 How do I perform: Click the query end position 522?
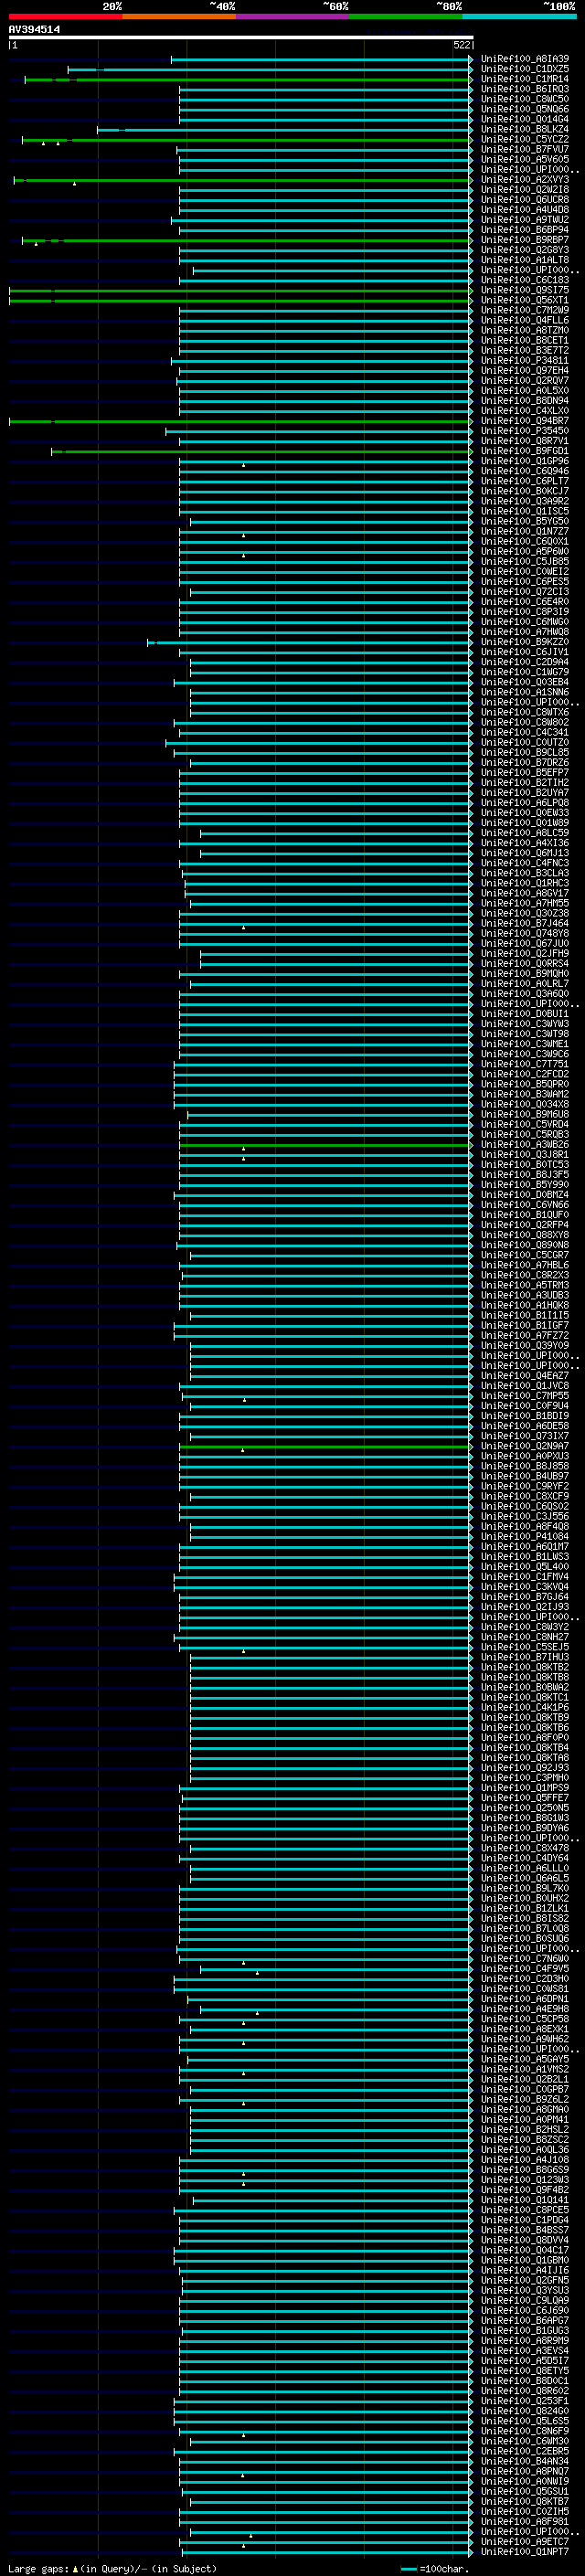pyautogui.click(x=461, y=45)
